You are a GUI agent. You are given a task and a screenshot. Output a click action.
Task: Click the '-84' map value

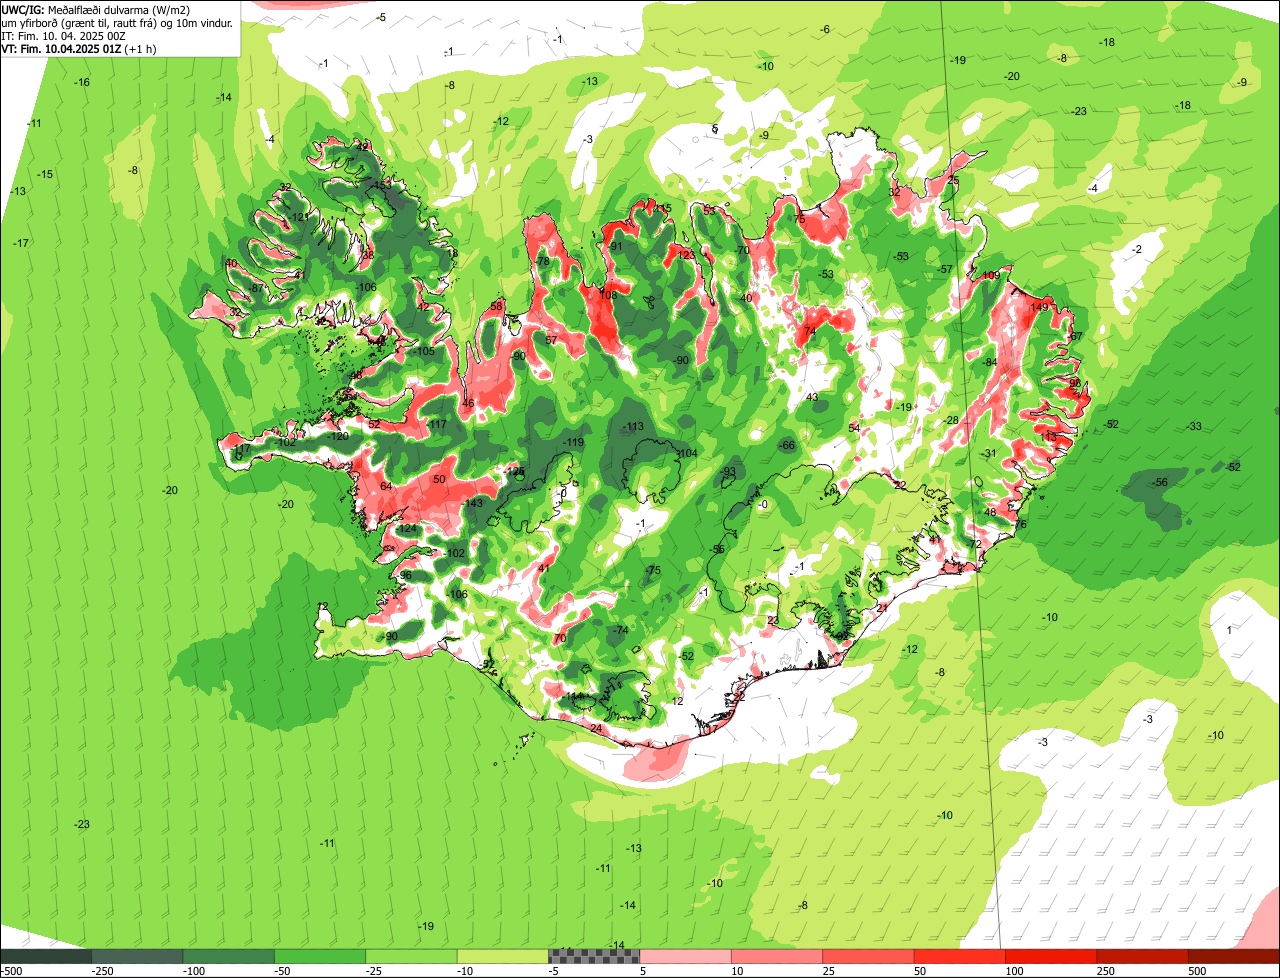tap(990, 362)
